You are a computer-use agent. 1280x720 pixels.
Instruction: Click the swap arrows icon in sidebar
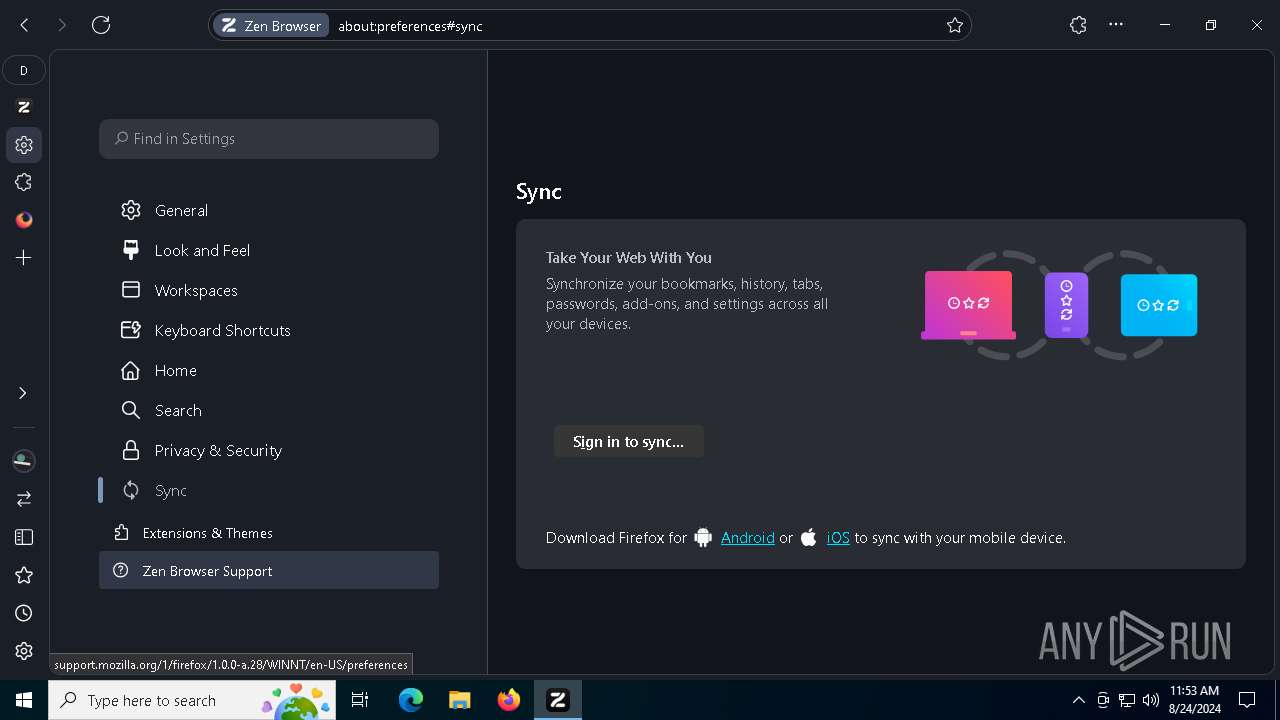[24, 498]
